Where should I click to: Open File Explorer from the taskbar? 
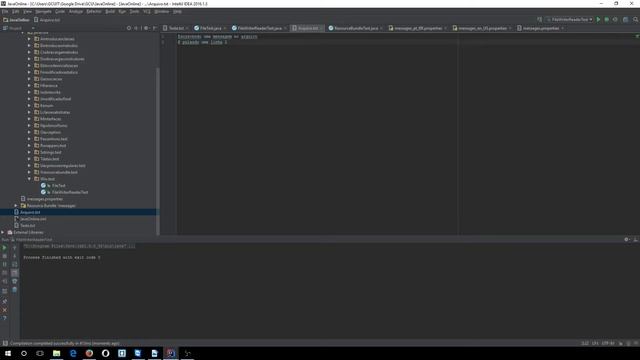point(56,353)
